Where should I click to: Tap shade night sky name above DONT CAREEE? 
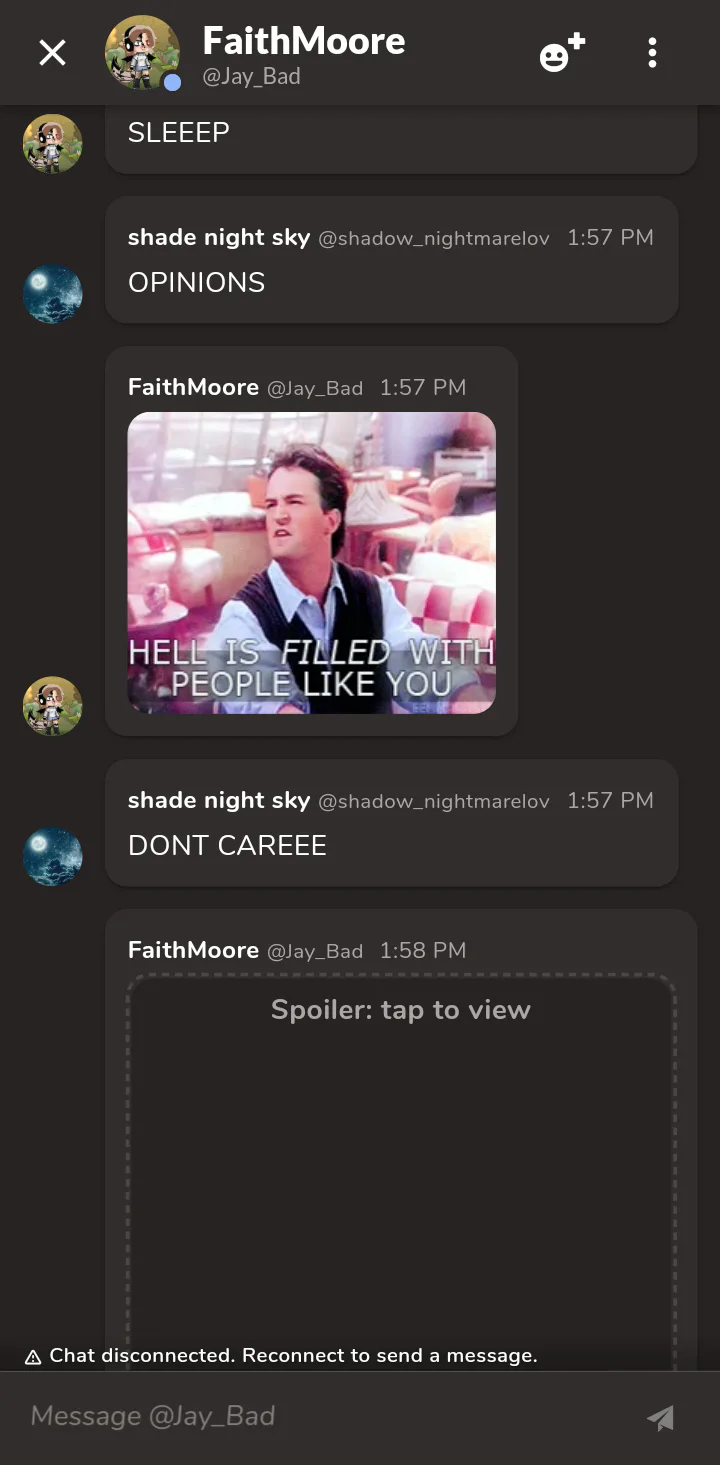coord(219,800)
